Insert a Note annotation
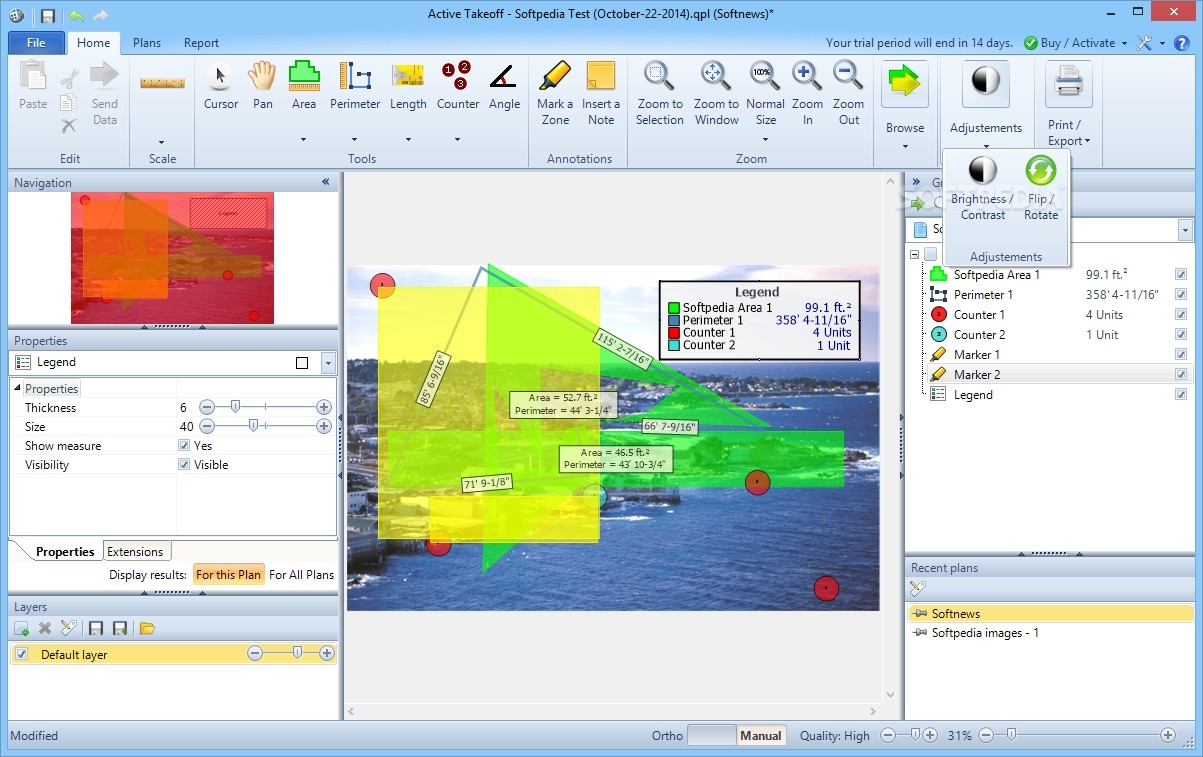1203x757 pixels. click(x=601, y=93)
